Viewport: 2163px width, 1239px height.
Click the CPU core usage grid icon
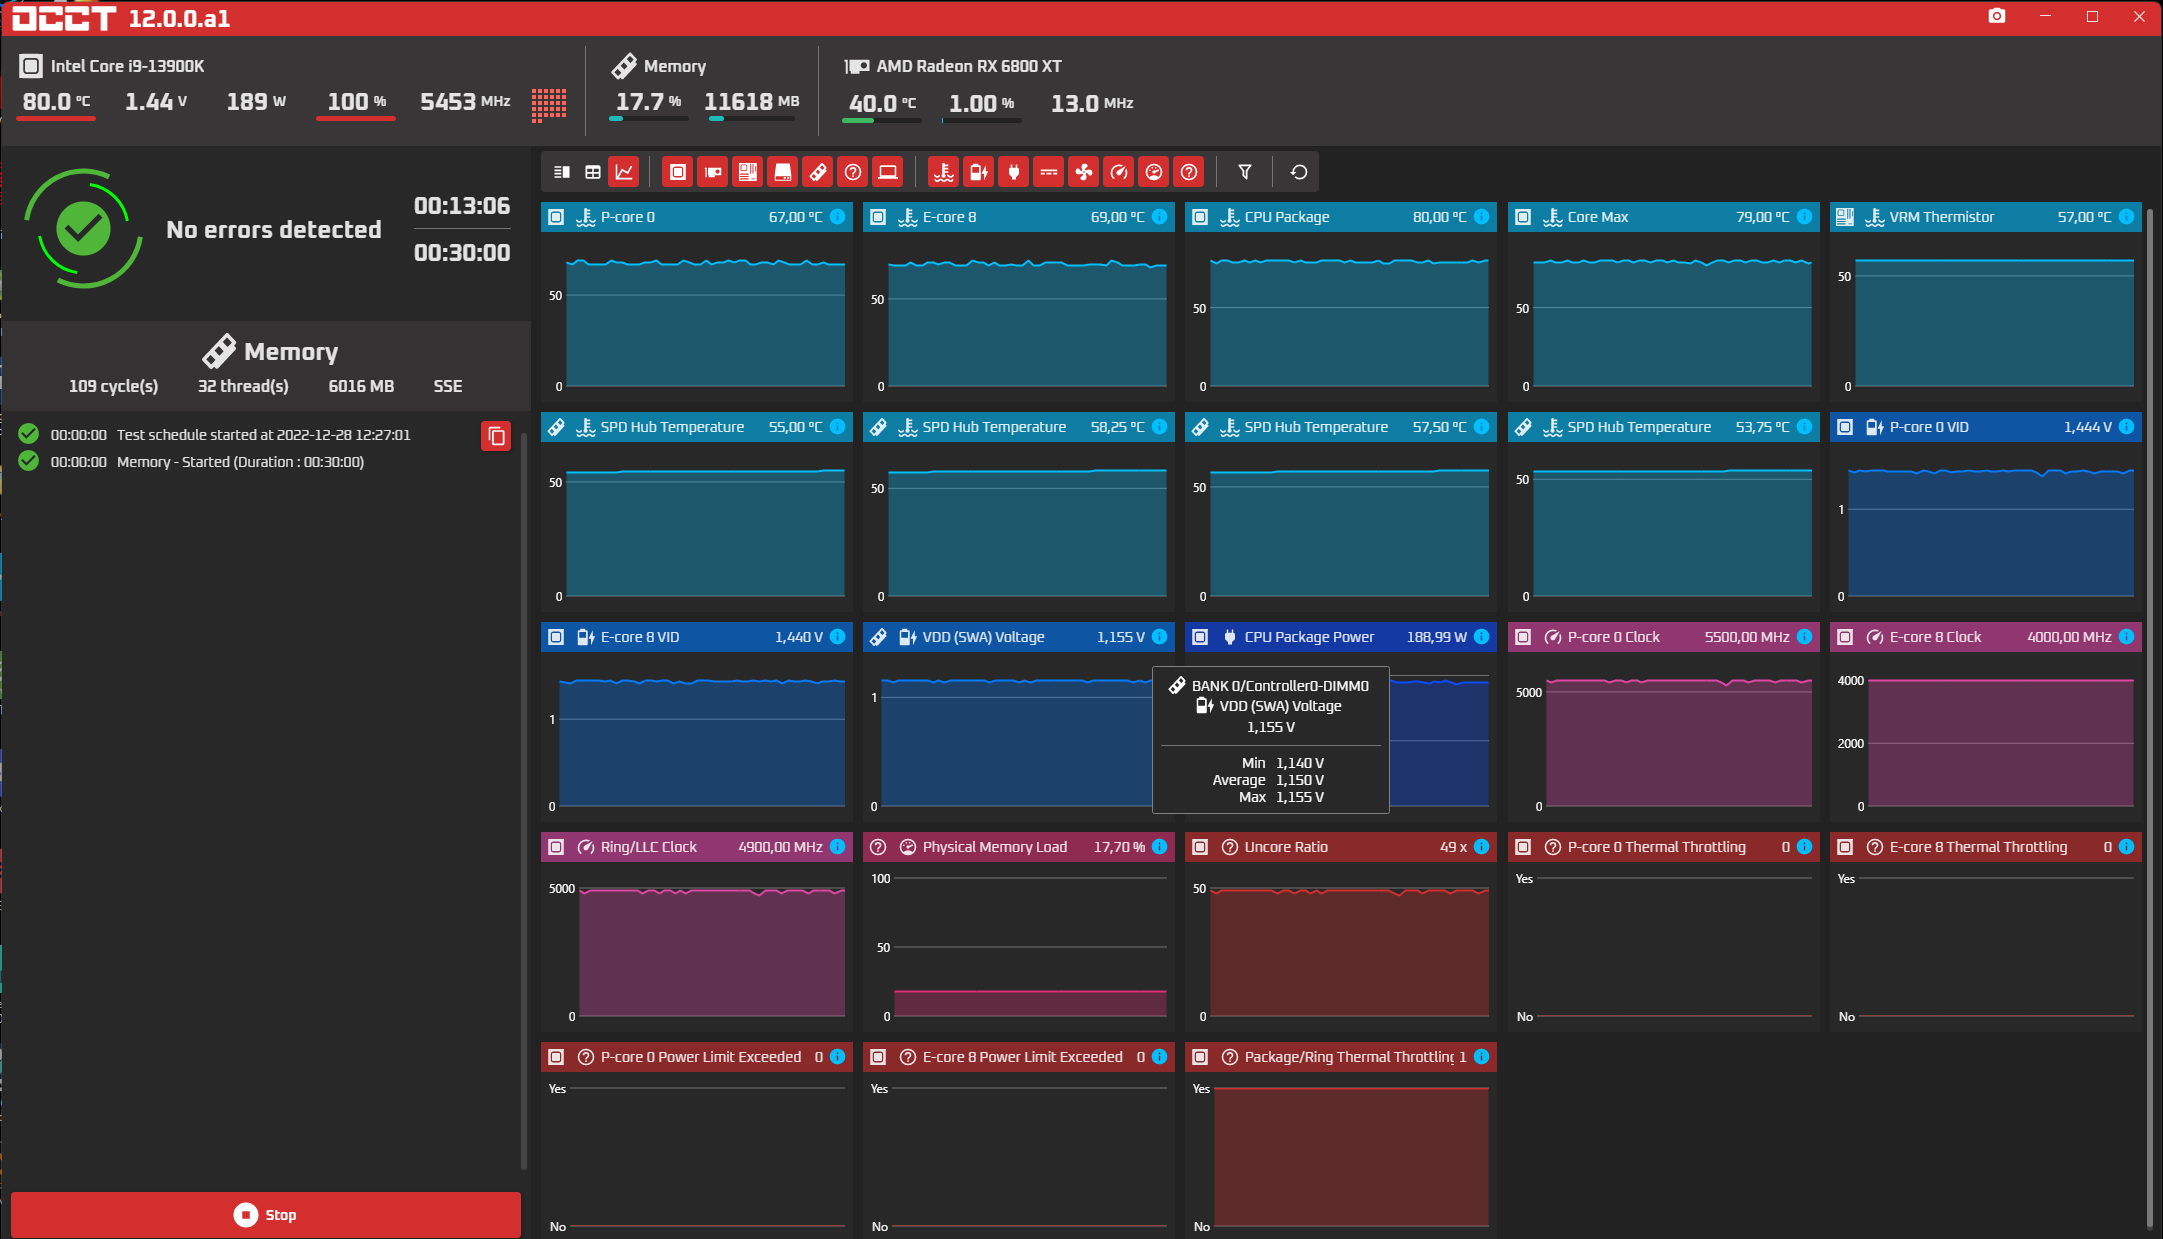[x=548, y=104]
